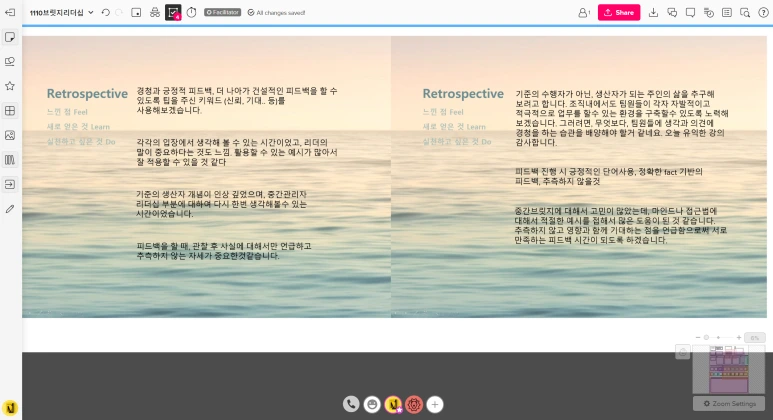Select the text starting '피드백 진행 시 긍정적인'
Screen dimensions: 773x420
pyautogui.click(x=609, y=176)
